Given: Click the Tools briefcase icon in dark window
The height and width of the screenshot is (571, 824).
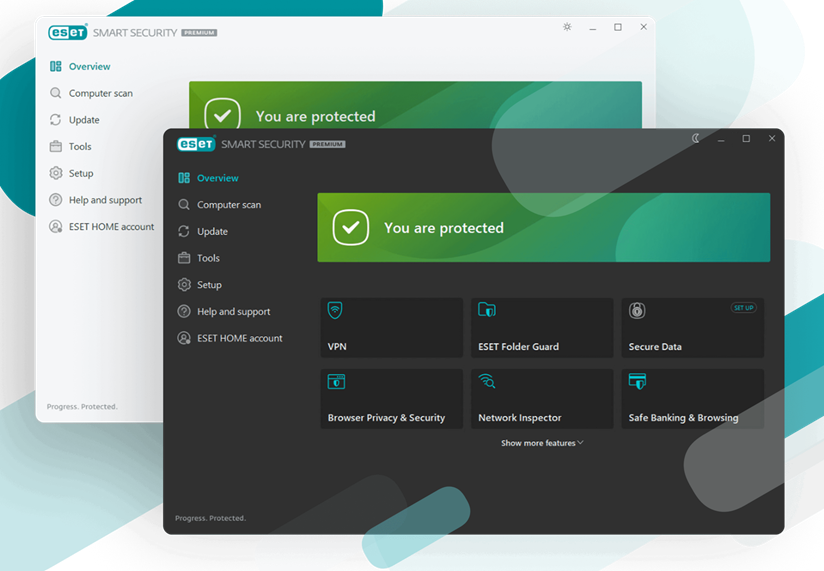Looking at the screenshot, I should point(184,258).
